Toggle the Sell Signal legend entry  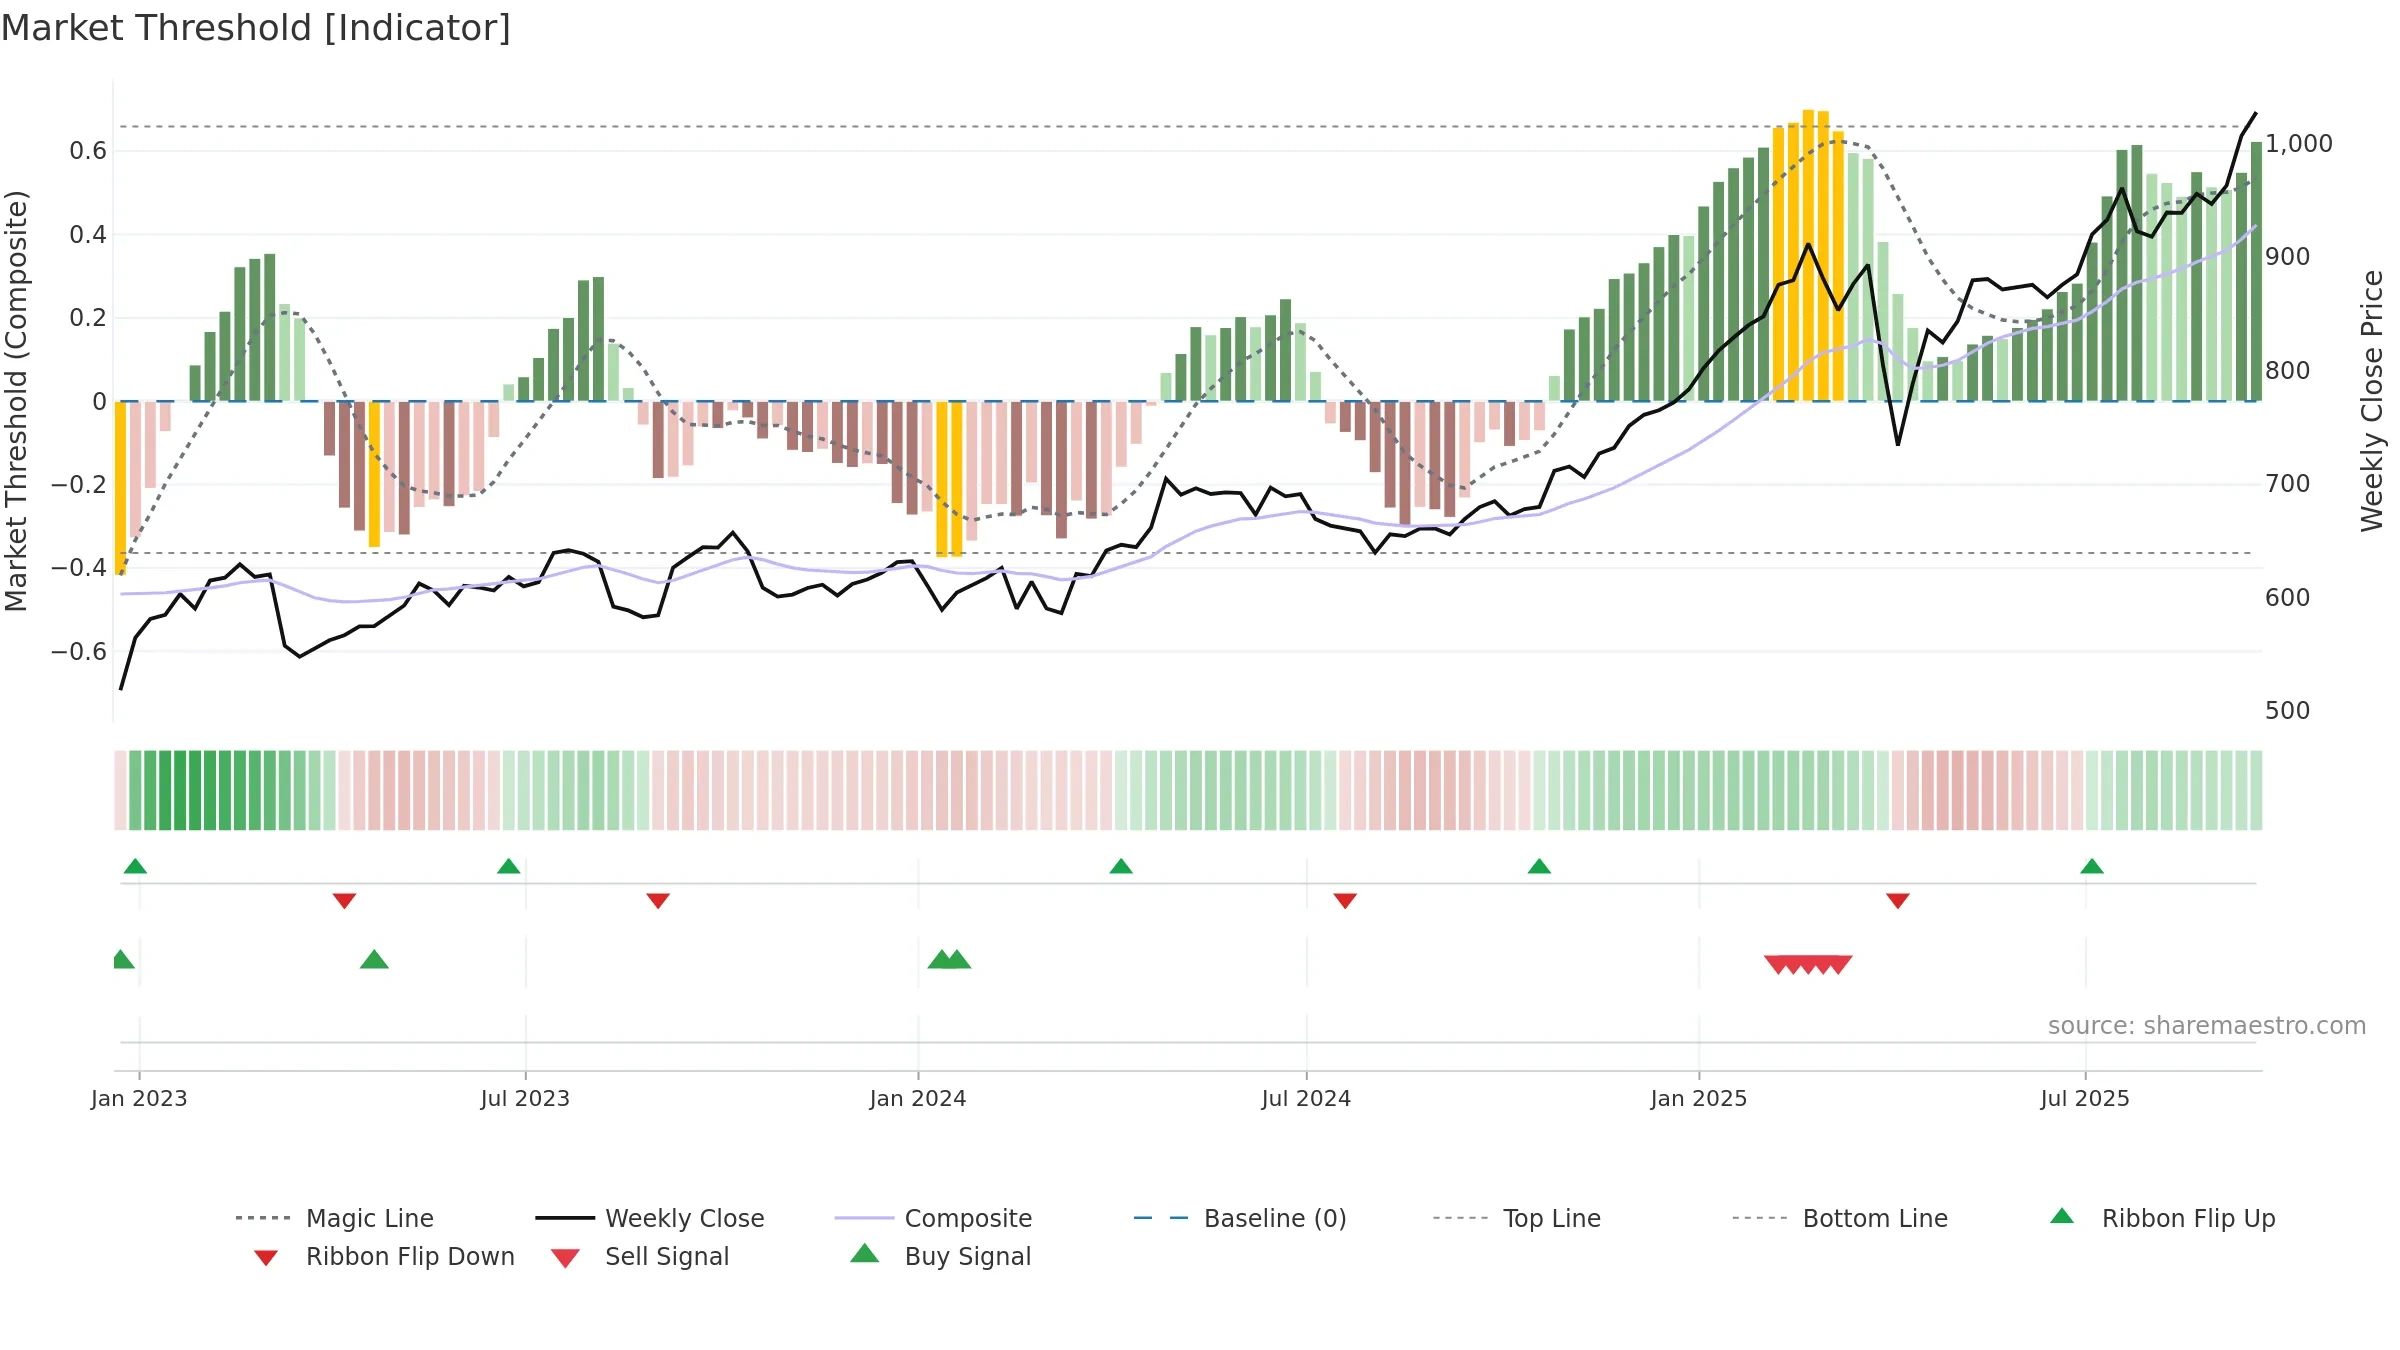[640, 1256]
